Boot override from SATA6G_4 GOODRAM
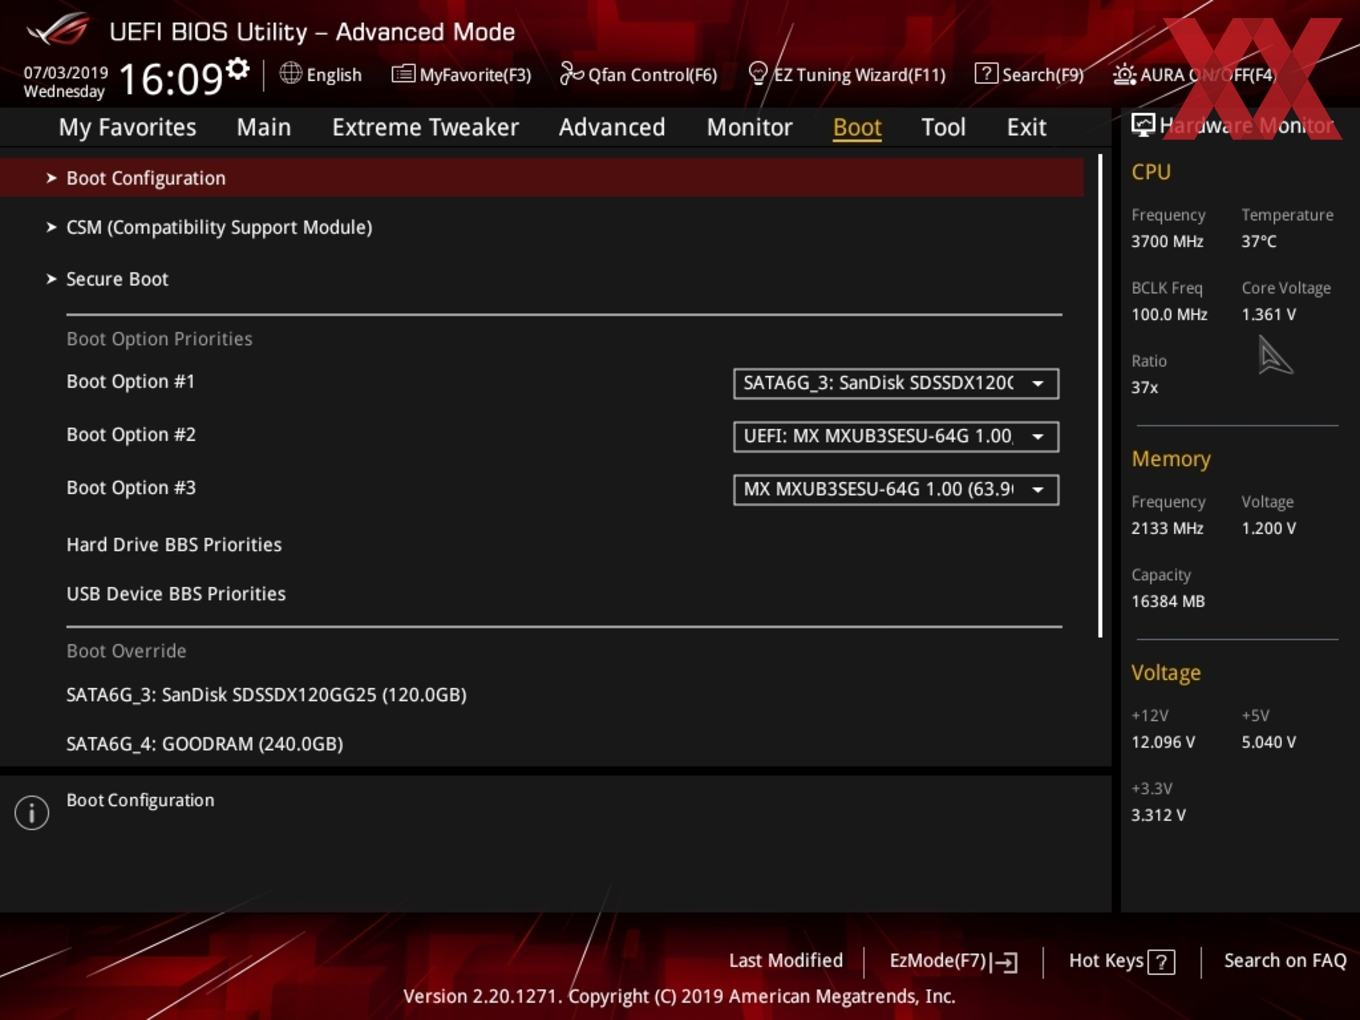Viewport: 1360px width, 1020px height. click(204, 744)
